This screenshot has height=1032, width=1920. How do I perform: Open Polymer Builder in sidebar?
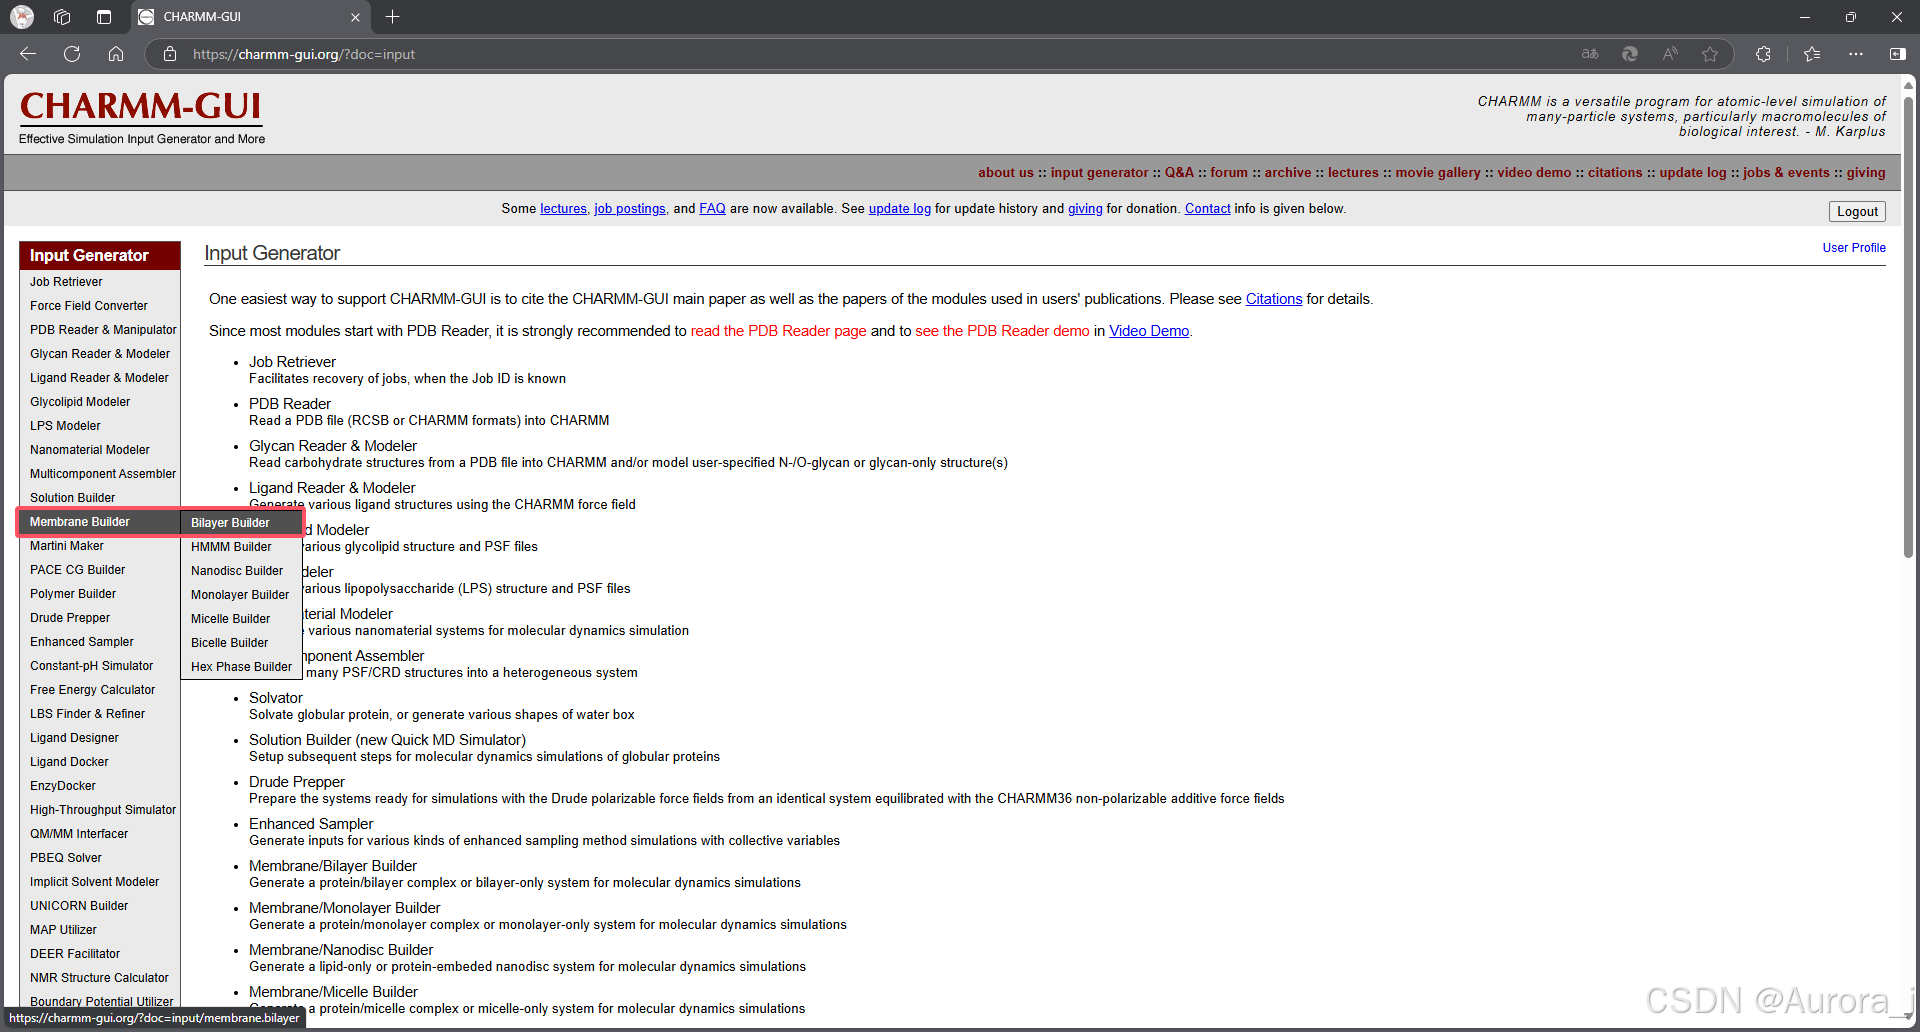coord(100,594)
